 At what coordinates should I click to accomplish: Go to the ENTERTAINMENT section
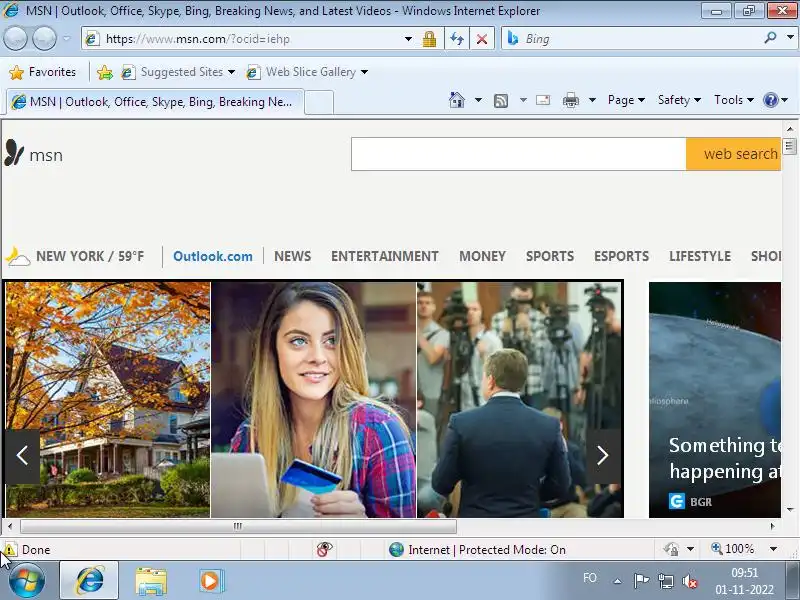(385, 256)
